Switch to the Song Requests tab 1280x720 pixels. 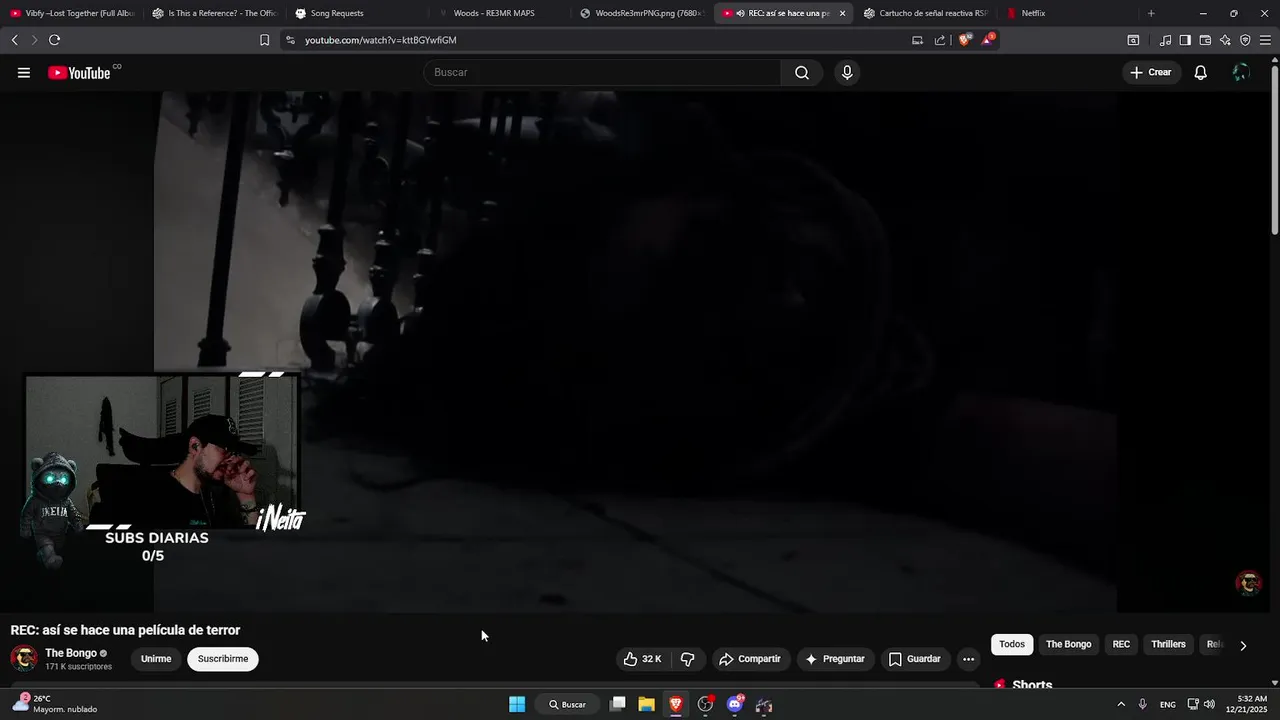point(357,13)
